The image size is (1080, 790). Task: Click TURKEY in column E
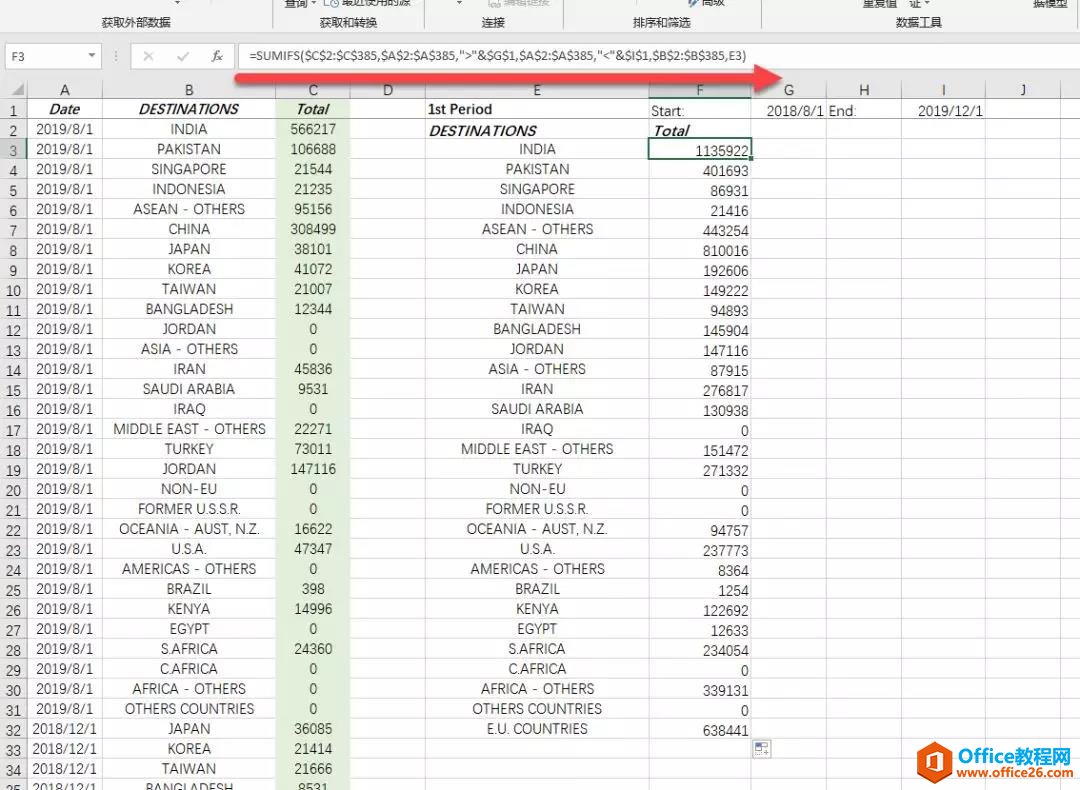coord(537,468)
